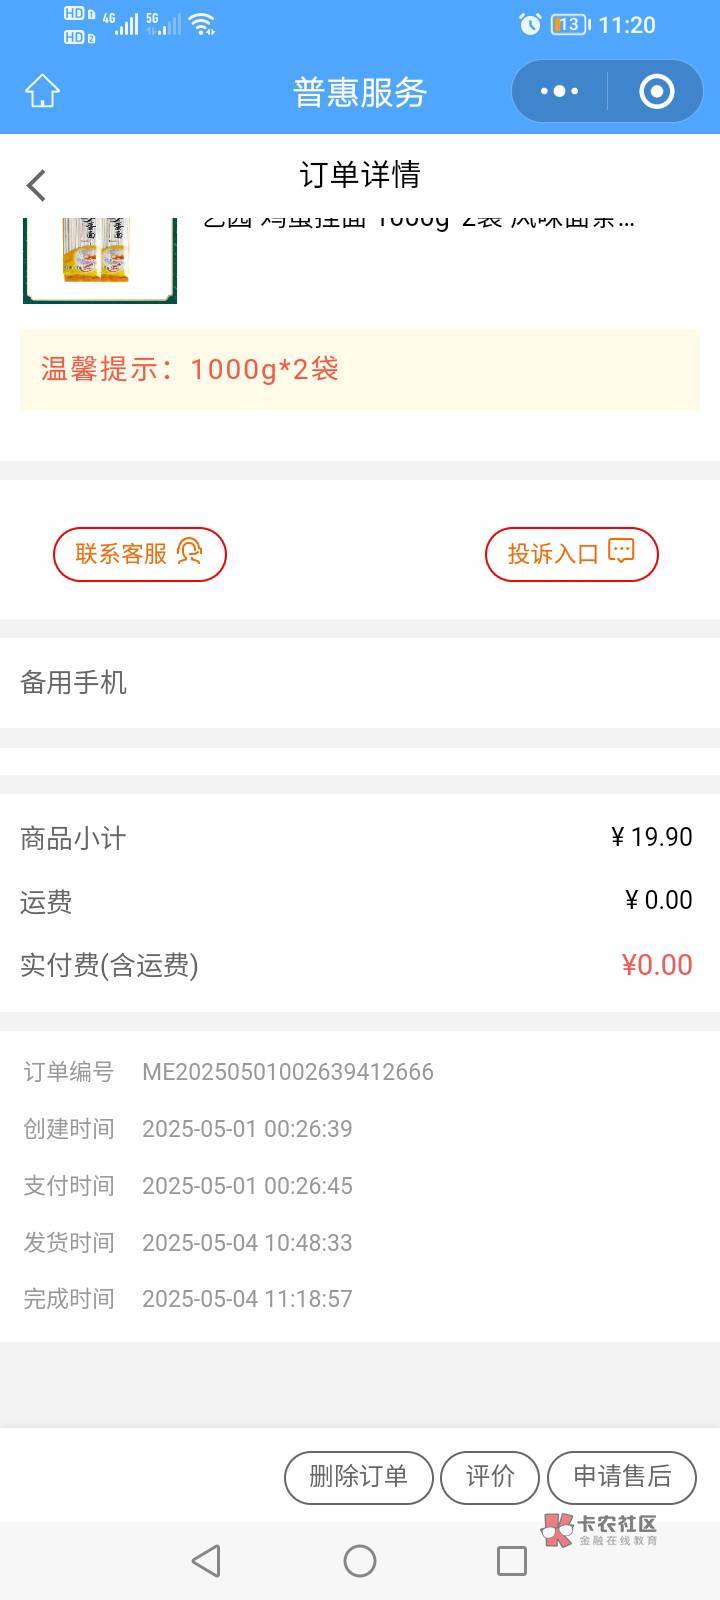Tap the 温馨提示 1000g*2袋 notice banner
The height and width of the screenshot is (1600, 720).
point(360,369)
